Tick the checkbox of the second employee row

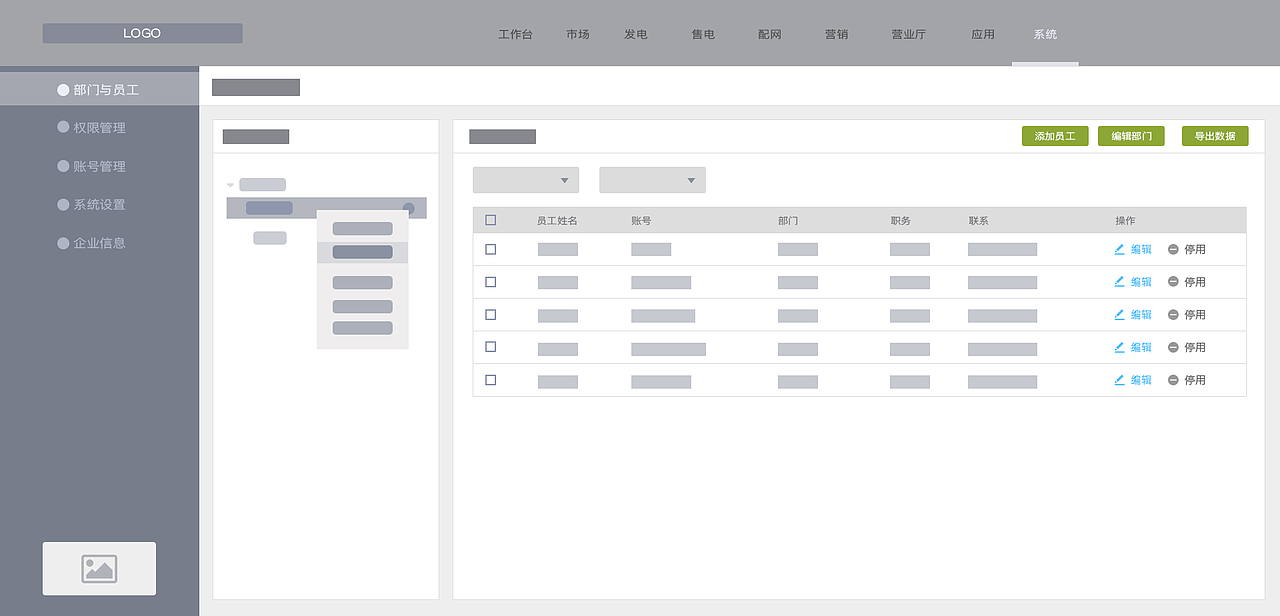(490, 282)
